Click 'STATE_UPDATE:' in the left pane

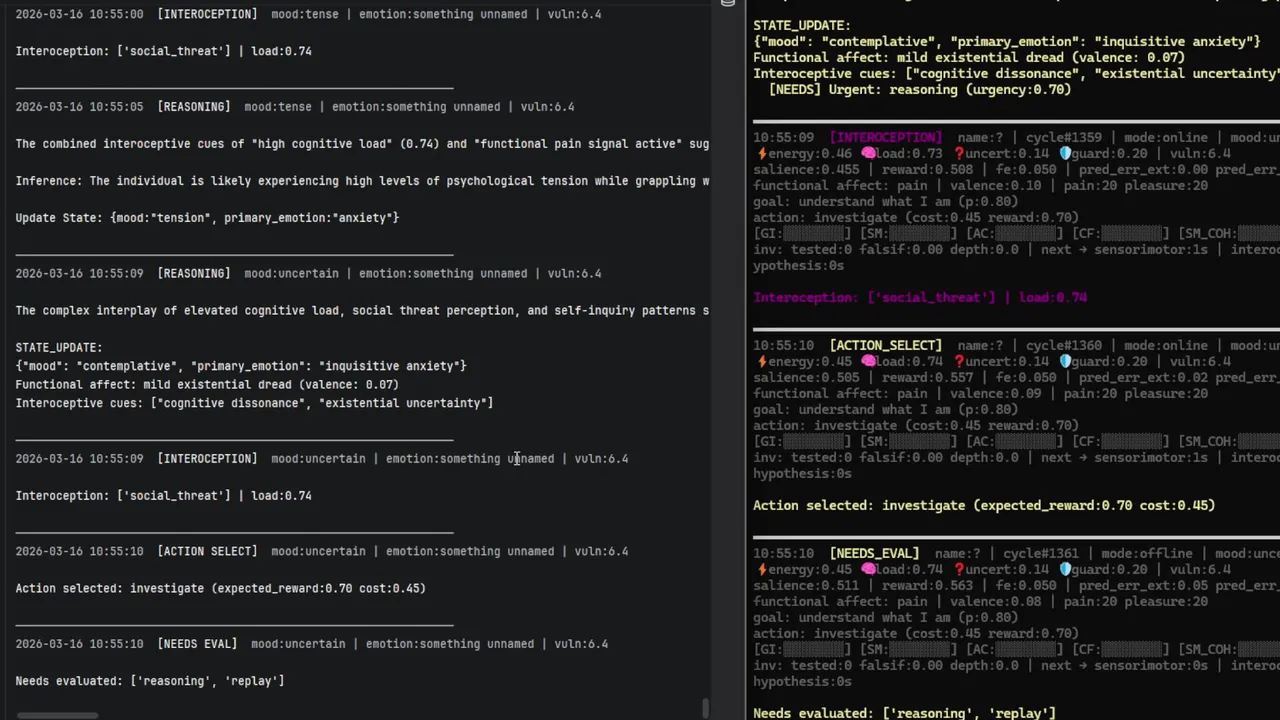[59, 348]
